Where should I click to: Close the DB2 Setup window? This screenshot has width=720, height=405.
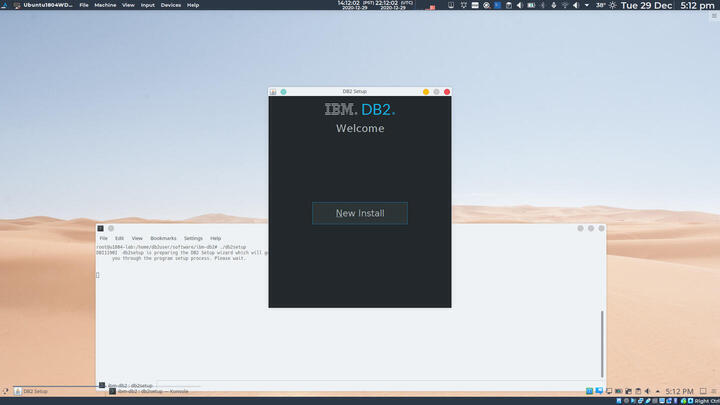(x=447, y=92)
